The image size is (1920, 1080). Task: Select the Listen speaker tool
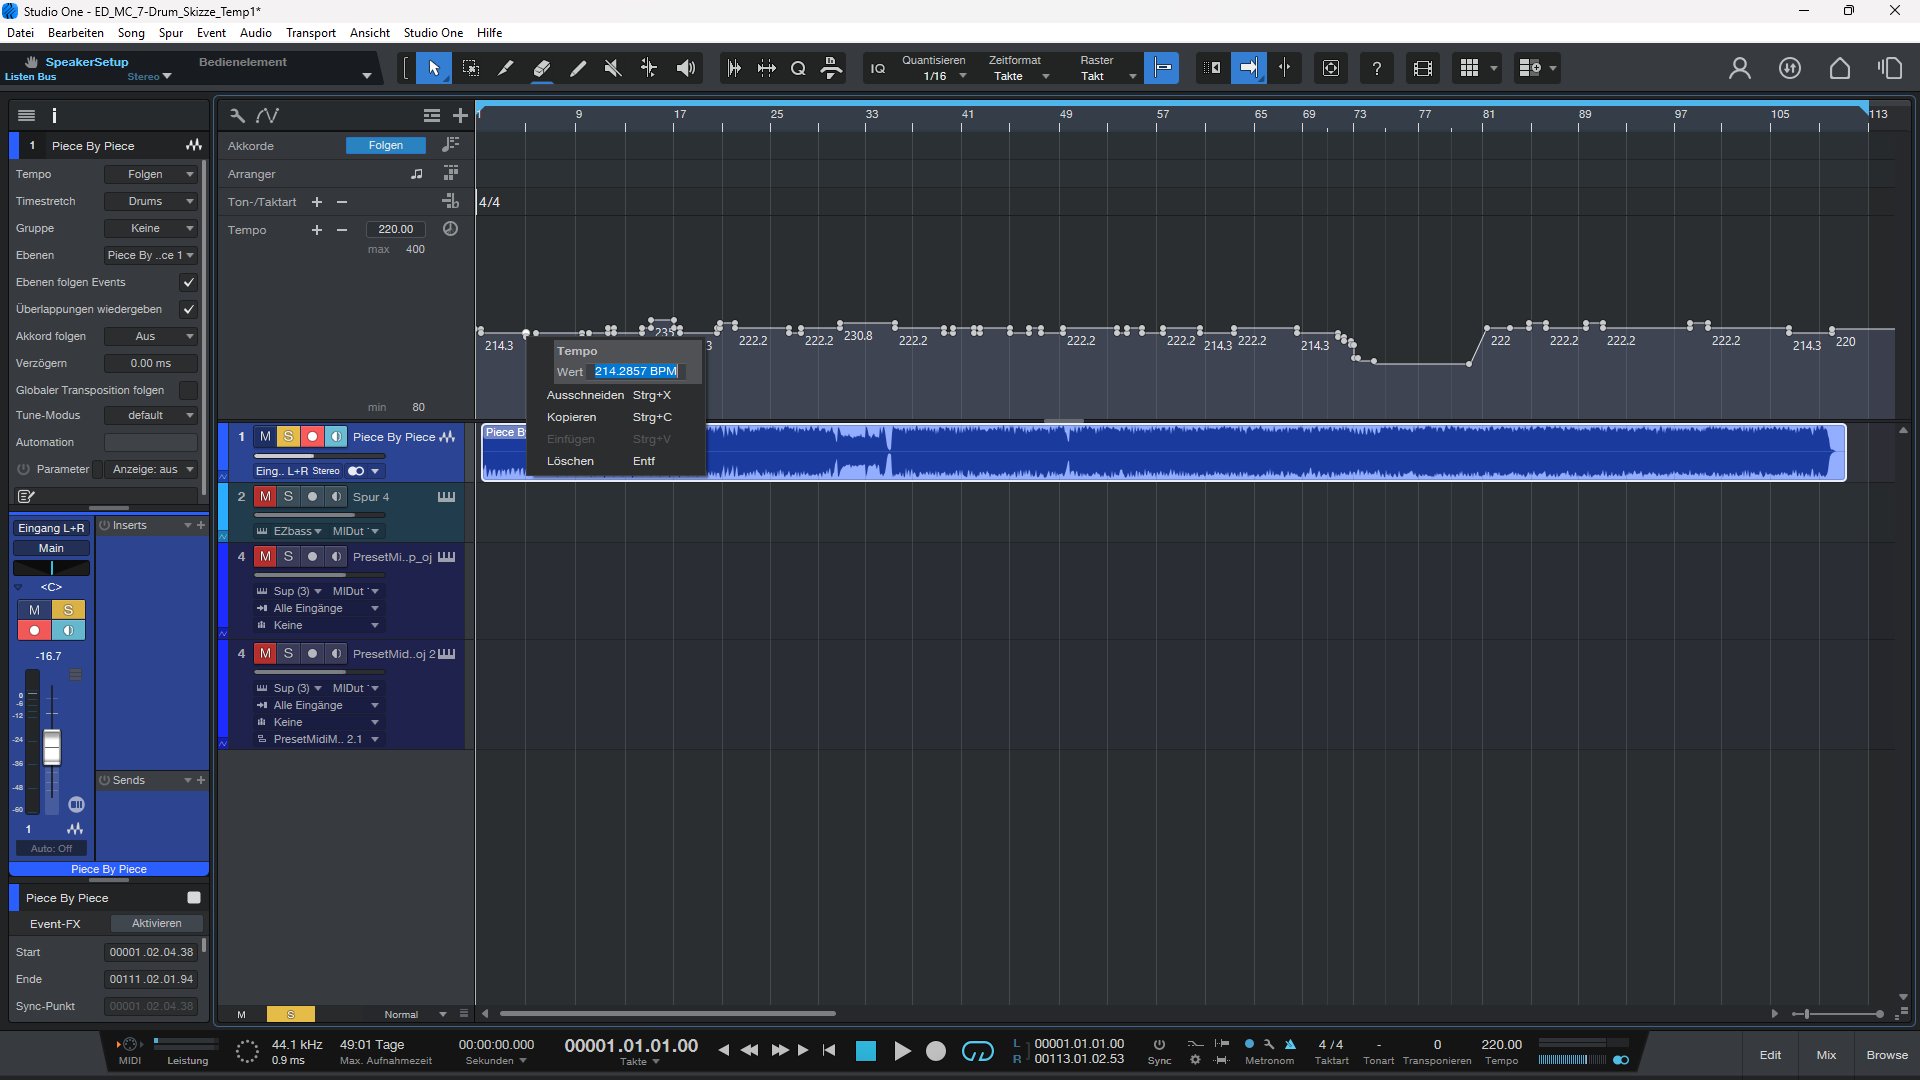tap(686, 68)
